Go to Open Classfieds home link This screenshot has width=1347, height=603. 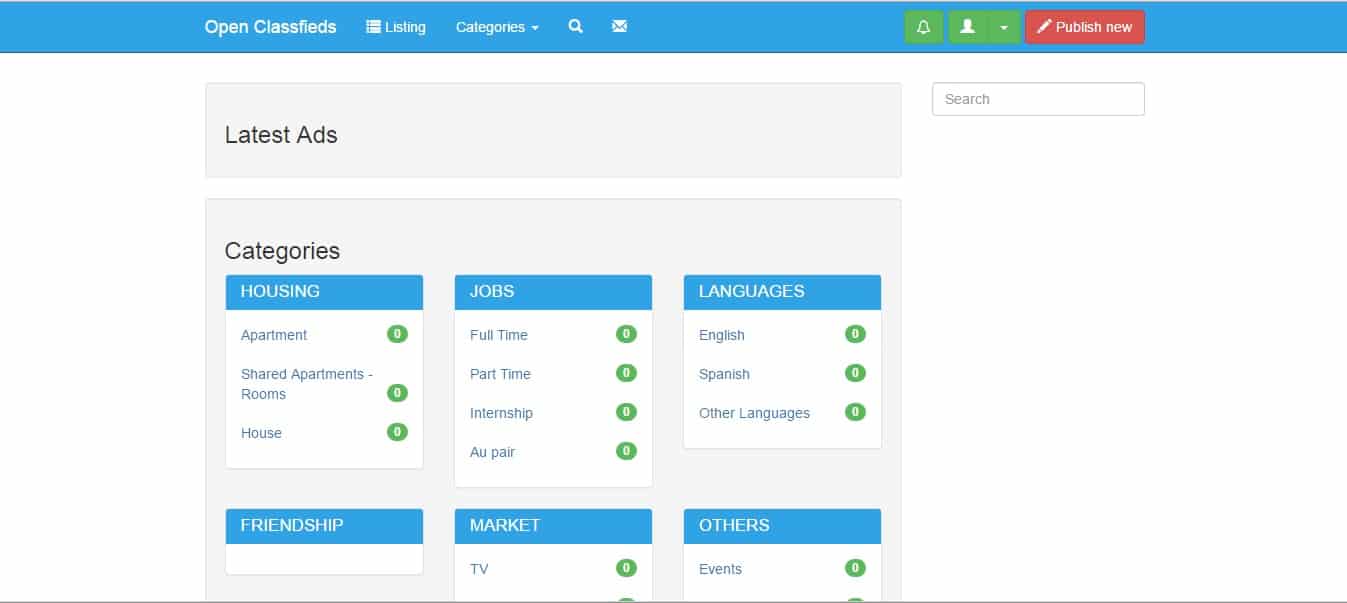271,27
